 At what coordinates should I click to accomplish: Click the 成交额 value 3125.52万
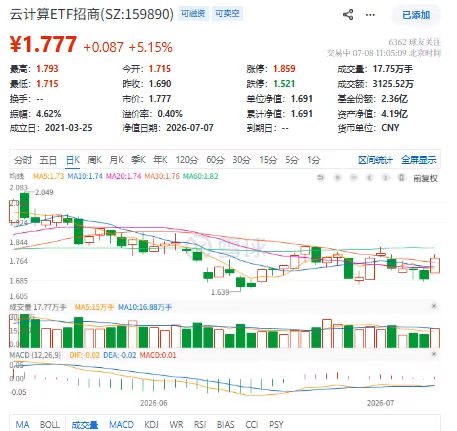coord(393,84)
